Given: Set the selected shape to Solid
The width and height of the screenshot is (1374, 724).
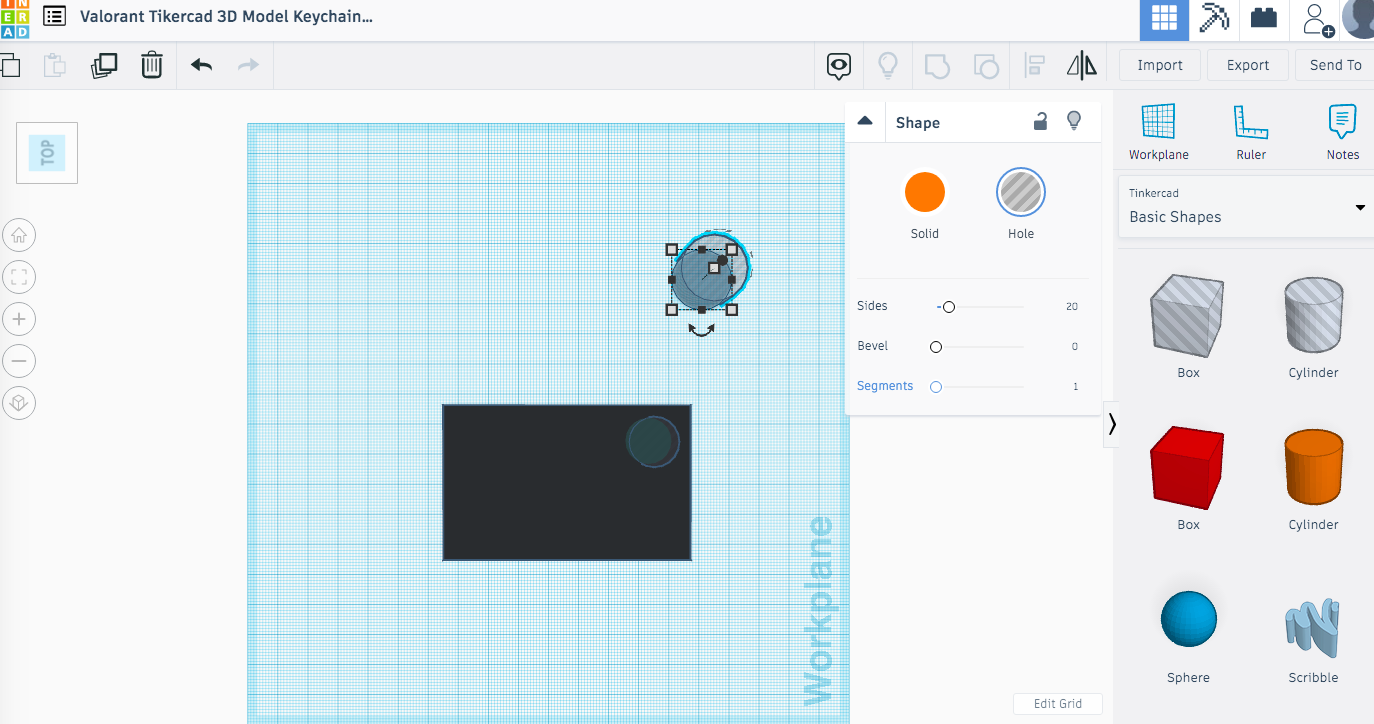Looking at the screenshot, I should (924, 192).
